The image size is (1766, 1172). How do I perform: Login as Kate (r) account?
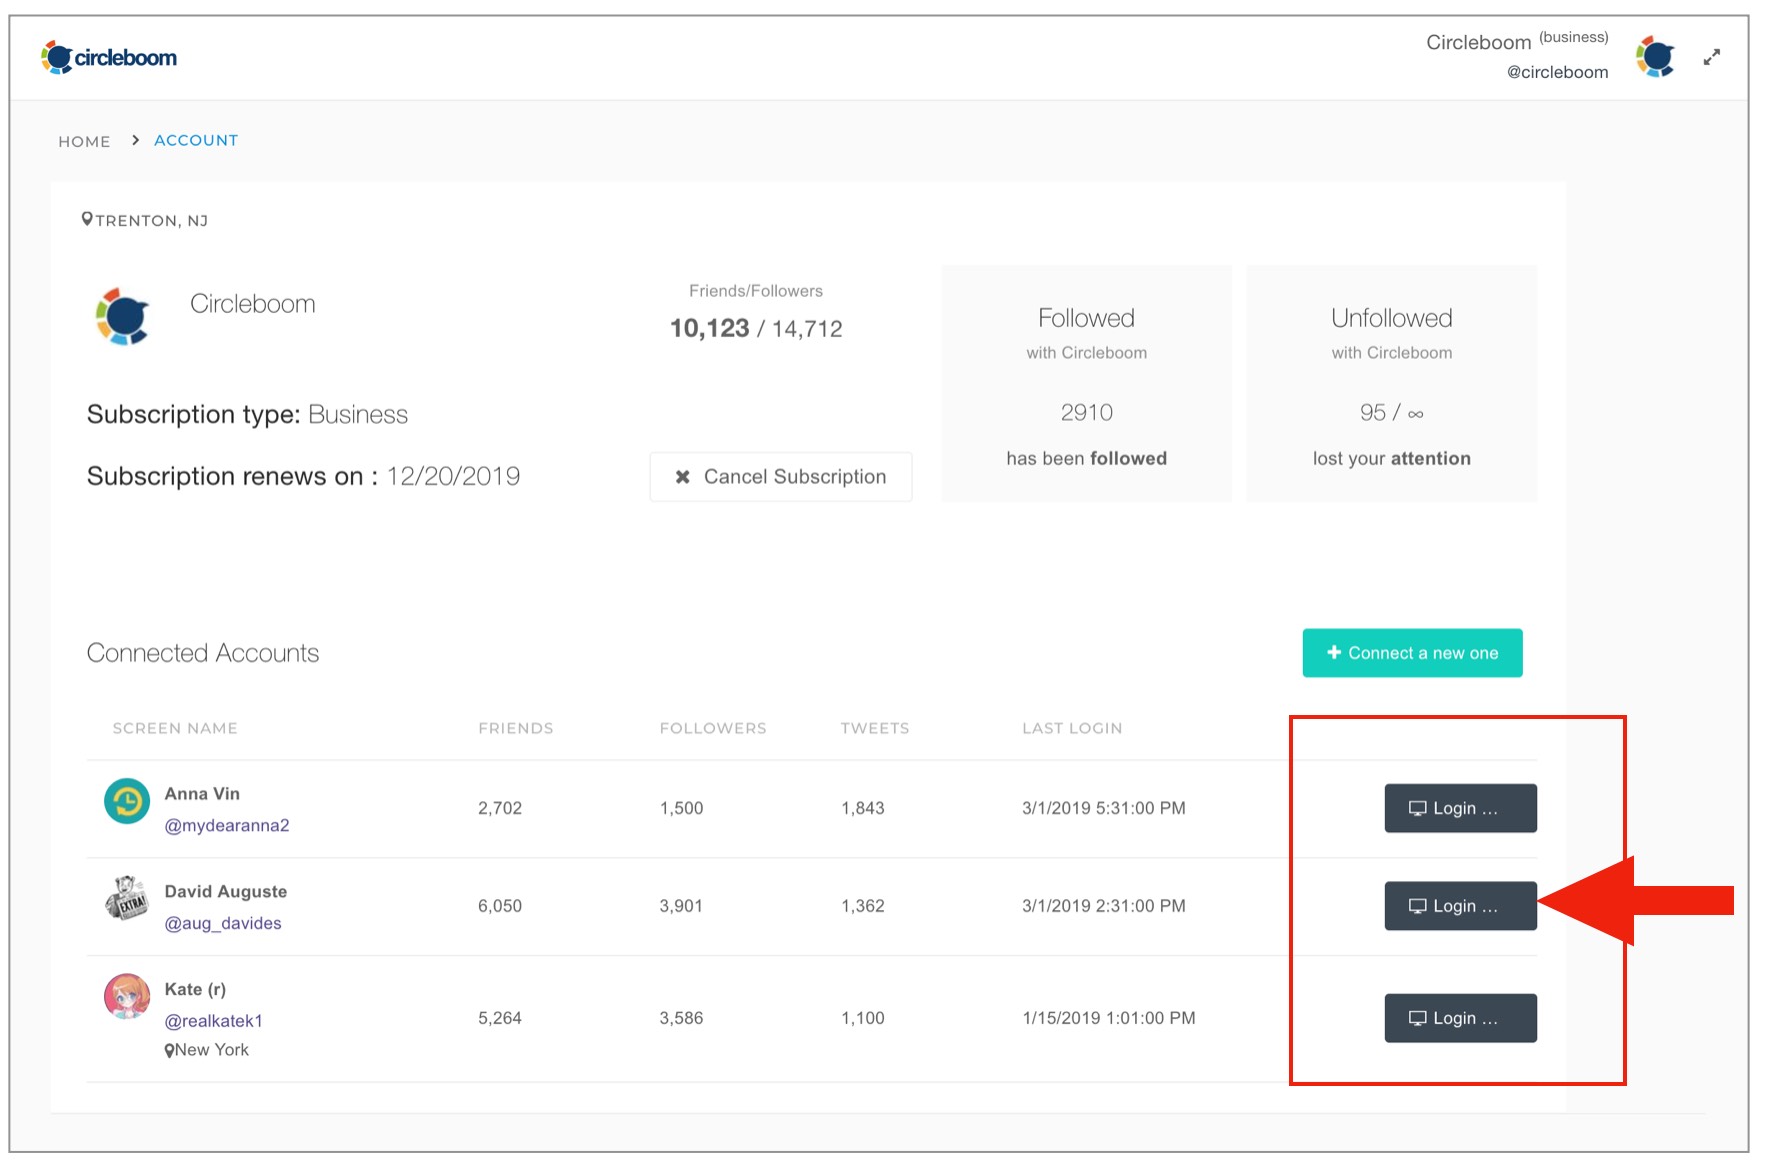(x=1460, y=1018)
